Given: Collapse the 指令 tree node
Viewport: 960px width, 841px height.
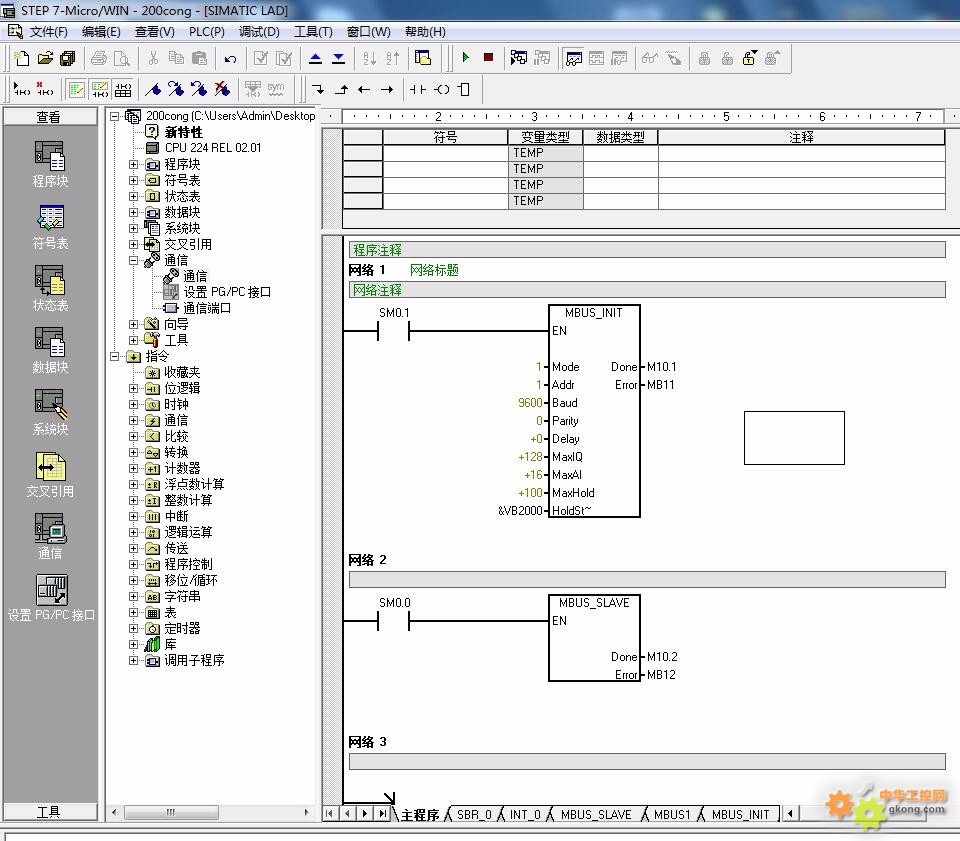Looking at the screenshot, I should coord(114,356).
